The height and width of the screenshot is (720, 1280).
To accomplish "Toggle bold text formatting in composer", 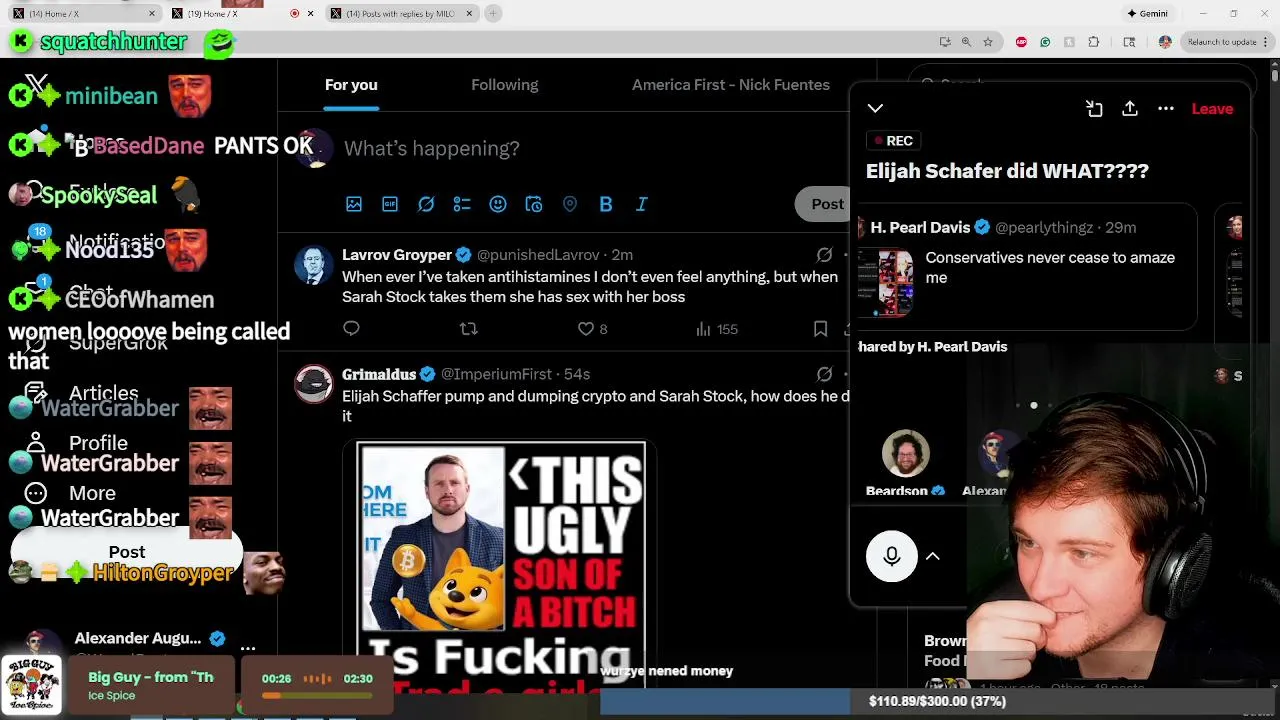I will pyautogui.click(x=606, y=204).
